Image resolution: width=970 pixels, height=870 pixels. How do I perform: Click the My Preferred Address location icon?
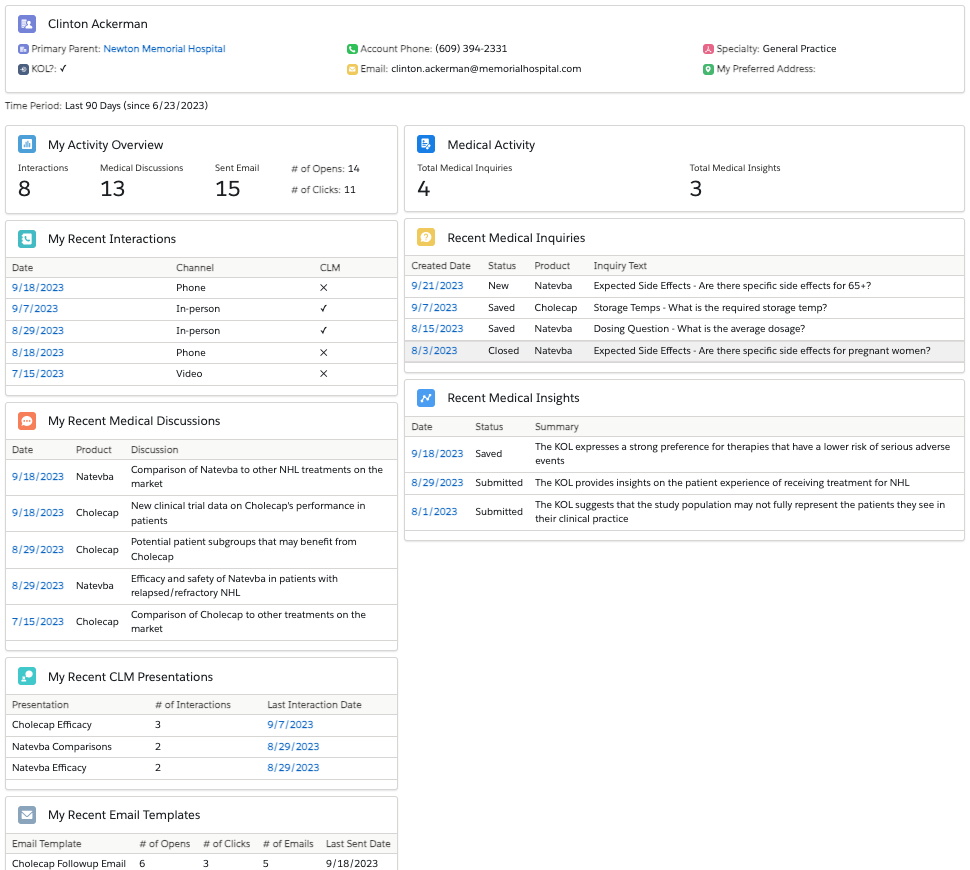[707, 69]
